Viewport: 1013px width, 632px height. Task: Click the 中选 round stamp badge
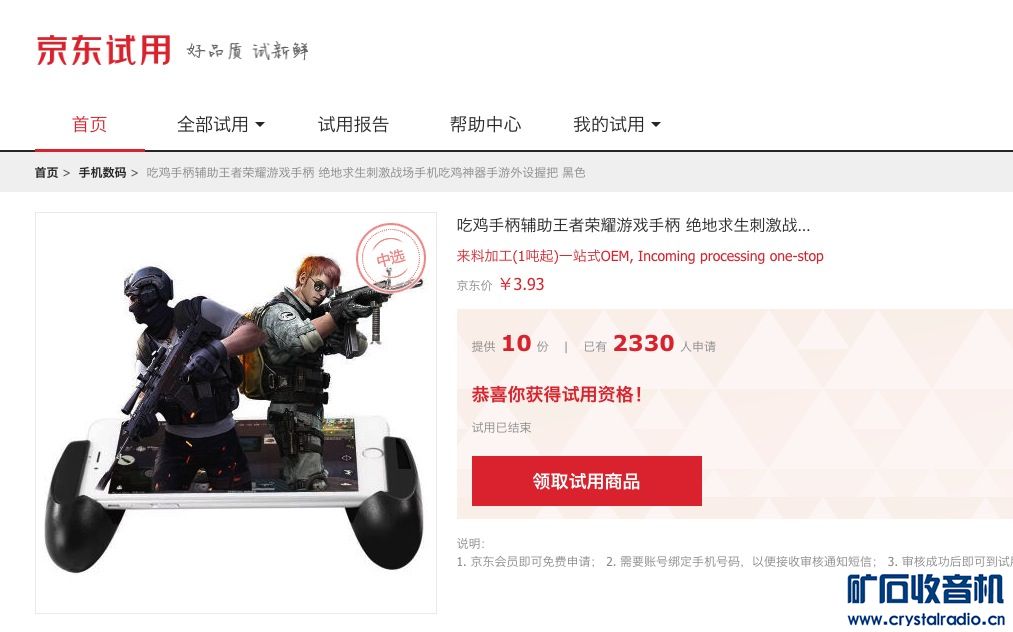(x=391, y=257)
